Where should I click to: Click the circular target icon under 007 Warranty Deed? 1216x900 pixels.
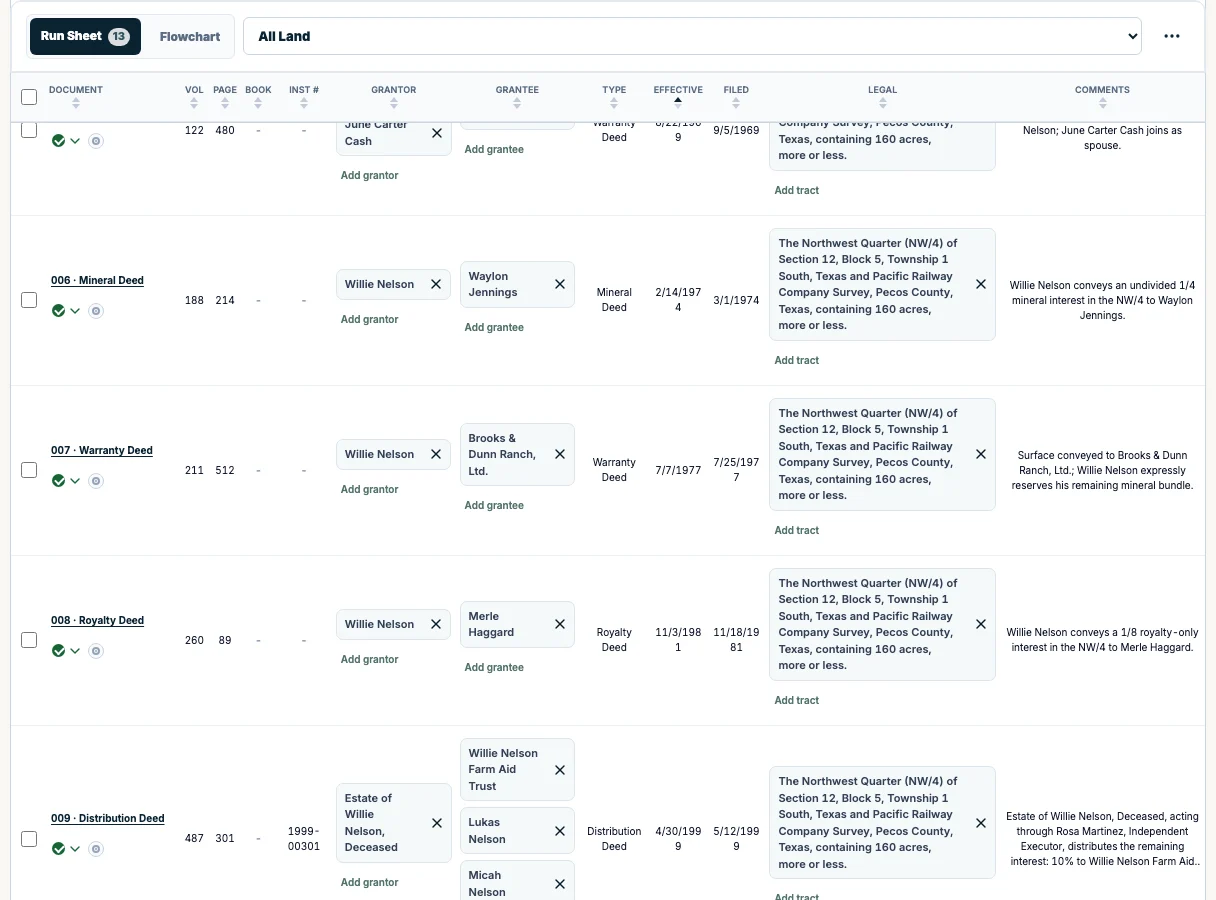pos(96,481)
